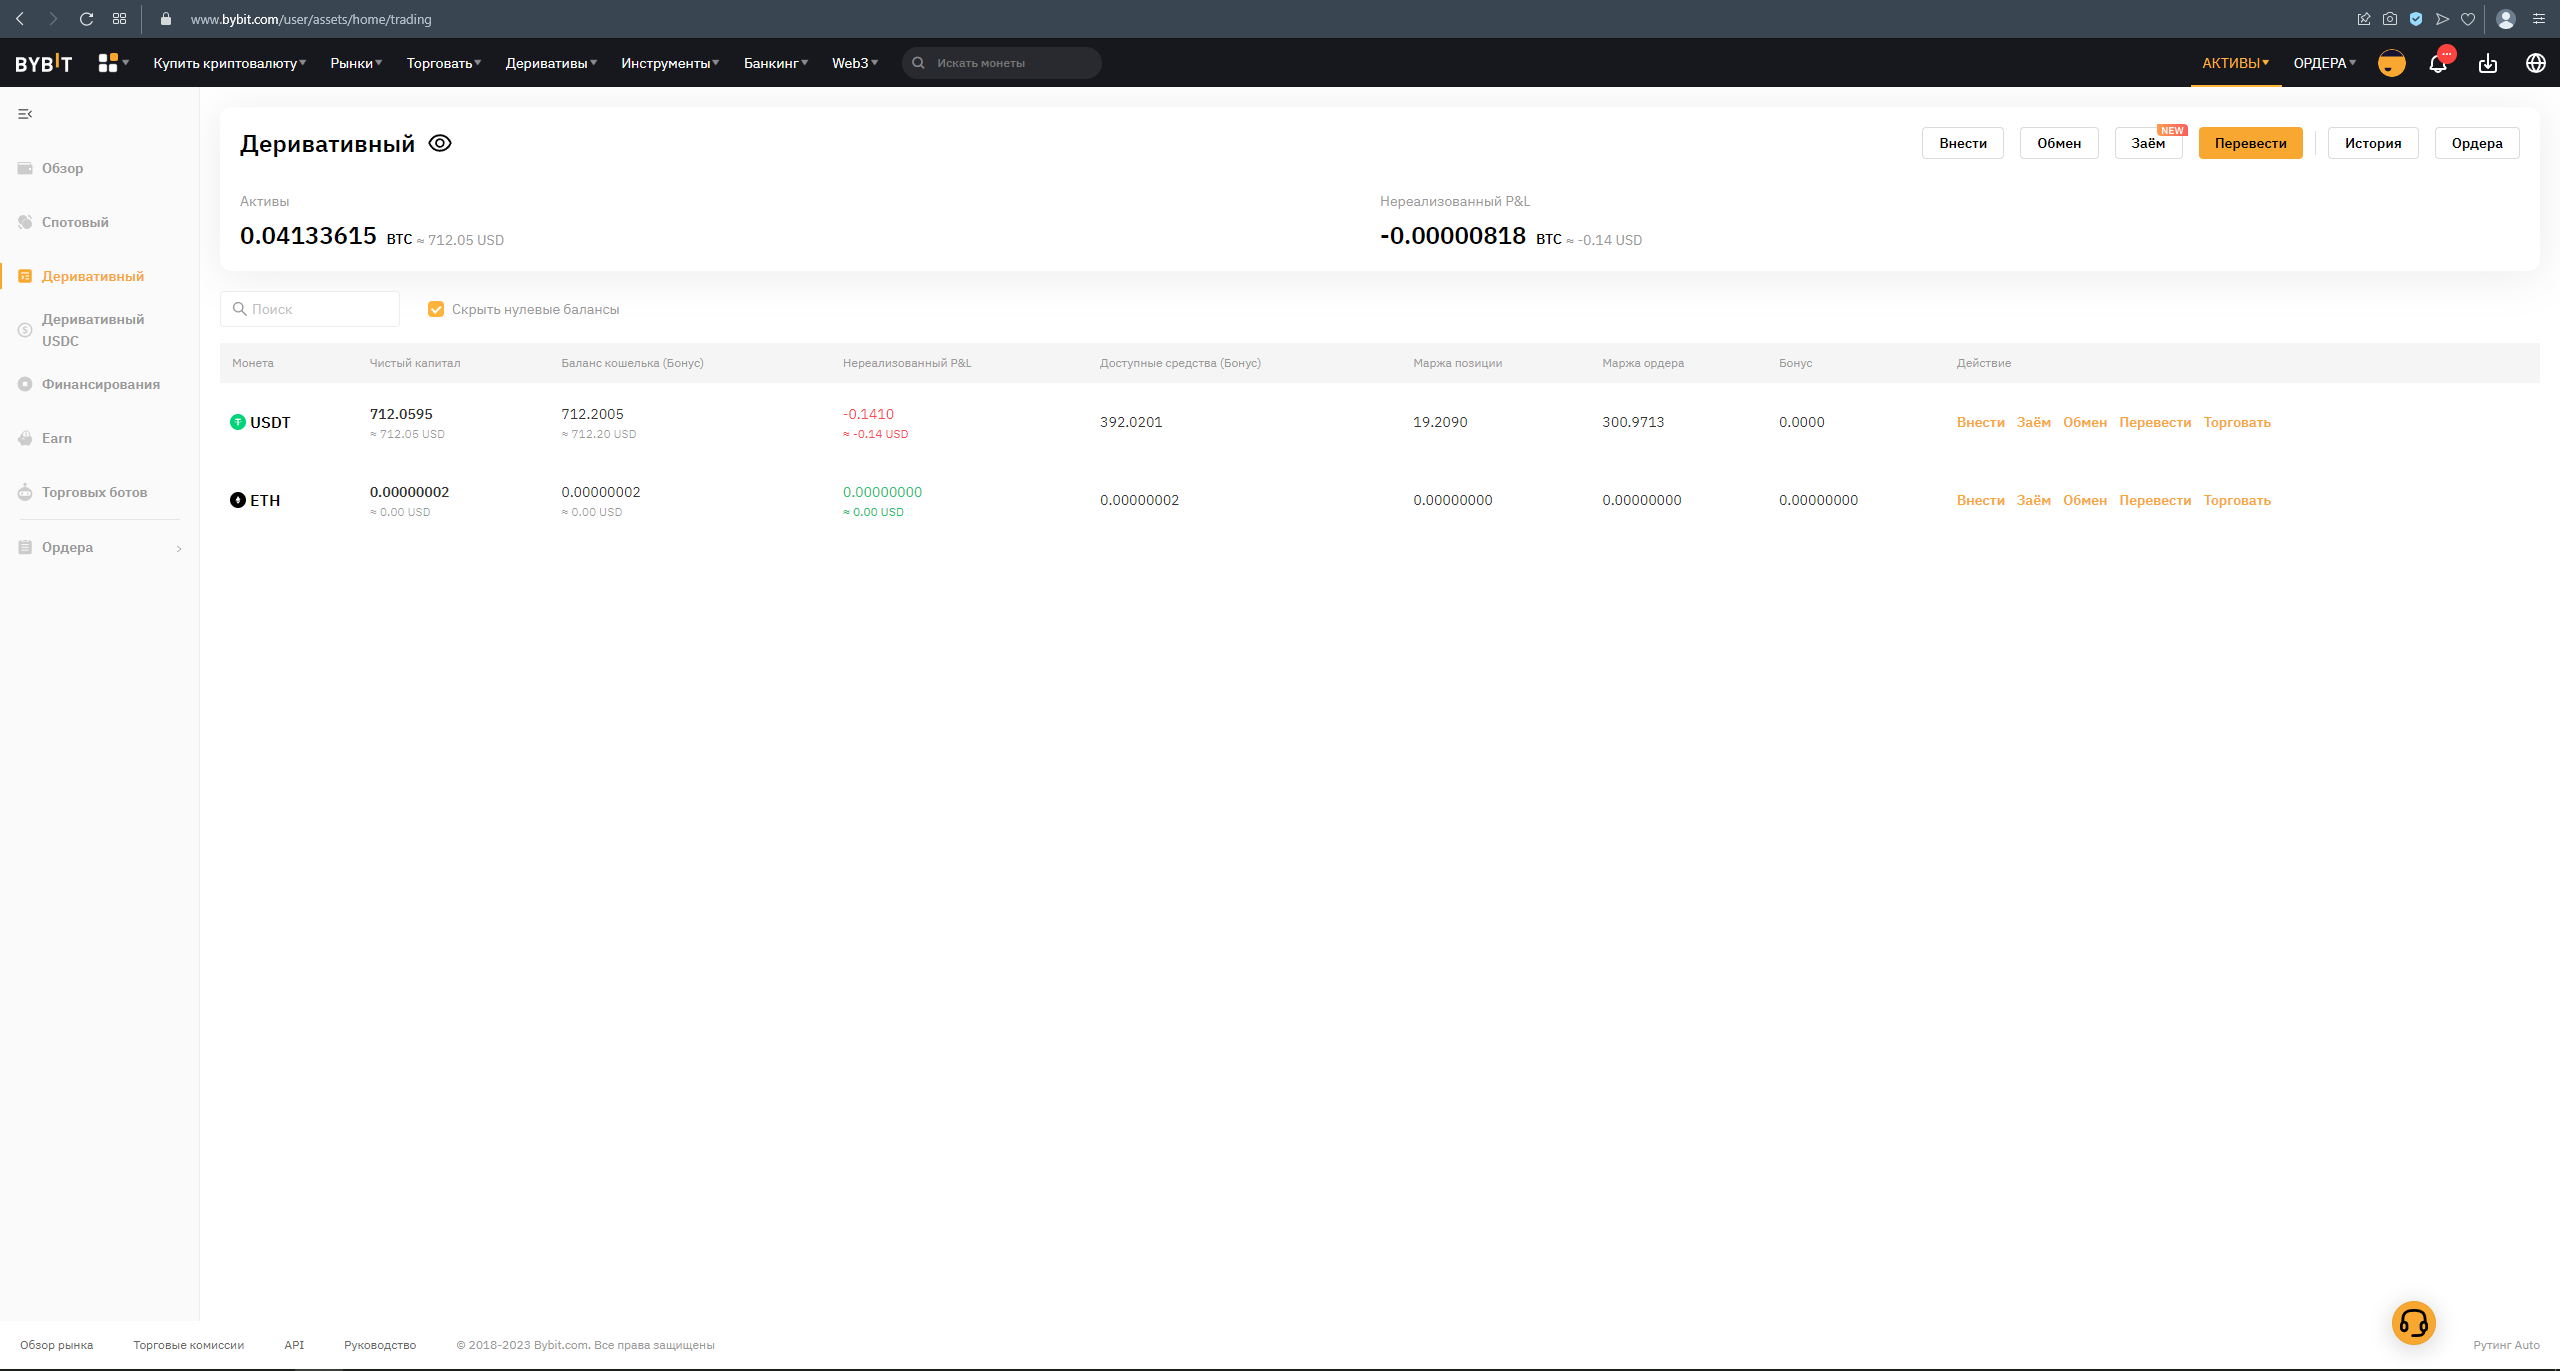
Task: Open the live support headset chat
Action: click(x=2413, y=1323)
